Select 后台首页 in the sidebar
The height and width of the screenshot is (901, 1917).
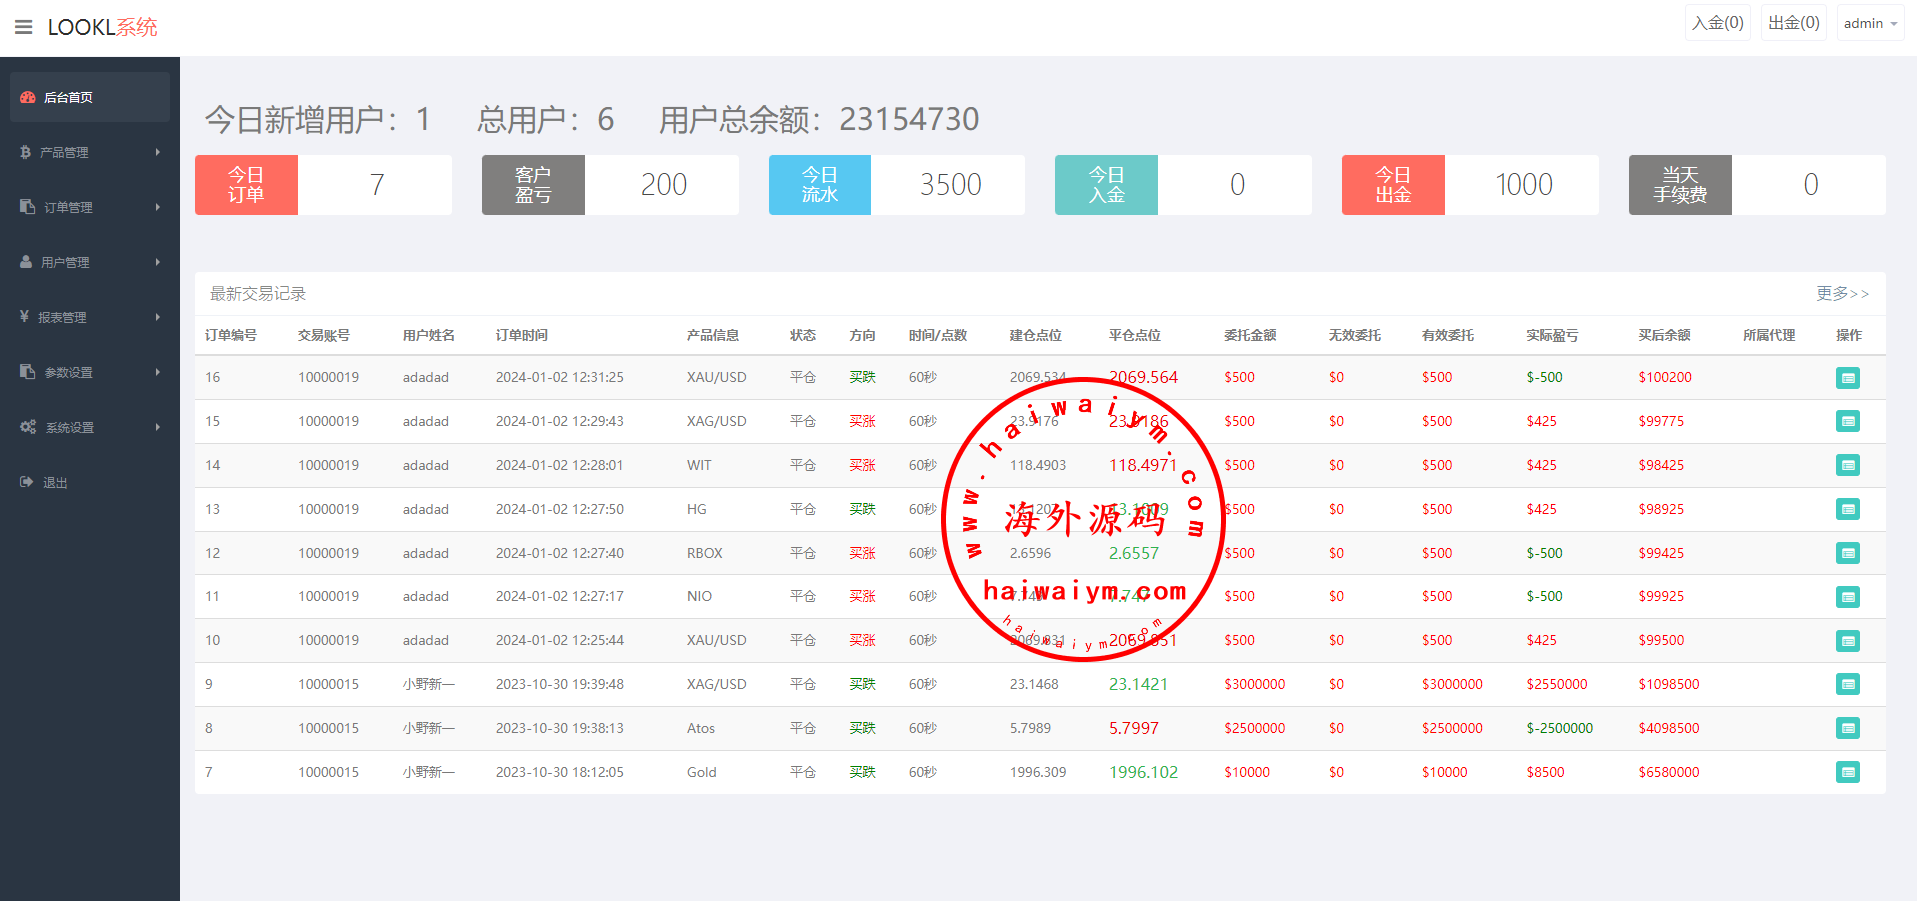(68, 97)
